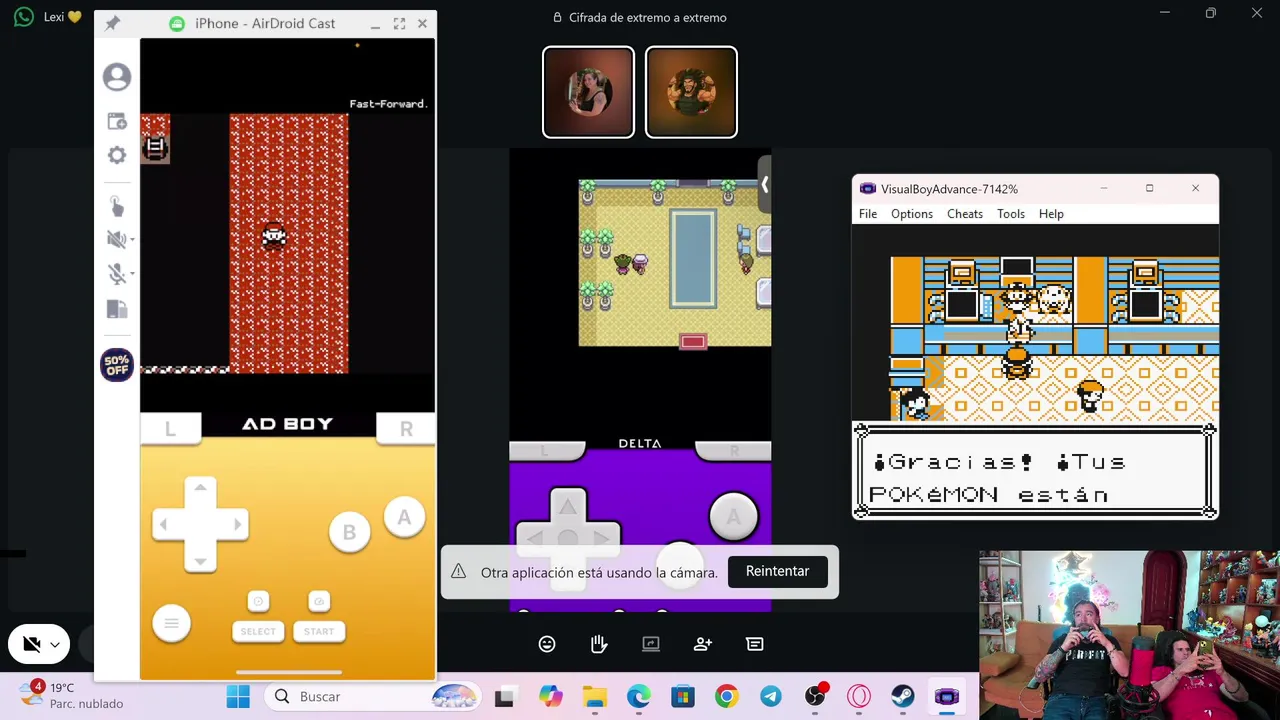This screenshot has width=1280, height=720.
Task: Open the call chat messages icon
Action: [x=755, y=644]
